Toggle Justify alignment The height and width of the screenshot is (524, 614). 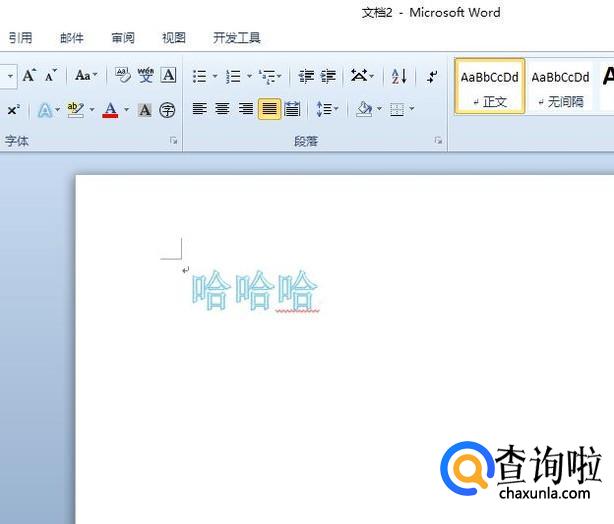point(269,109)
